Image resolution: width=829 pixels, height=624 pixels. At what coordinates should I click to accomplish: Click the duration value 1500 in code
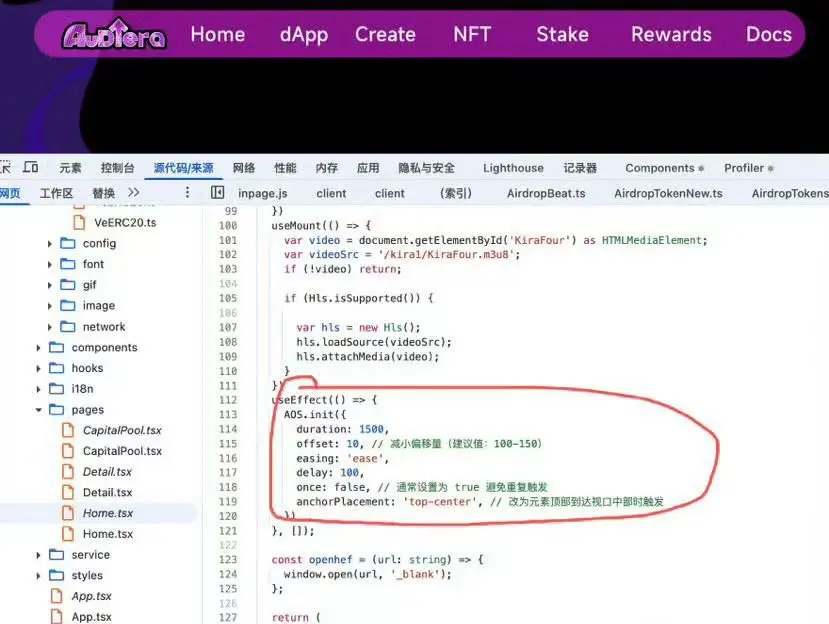click(x=371, y=429)
